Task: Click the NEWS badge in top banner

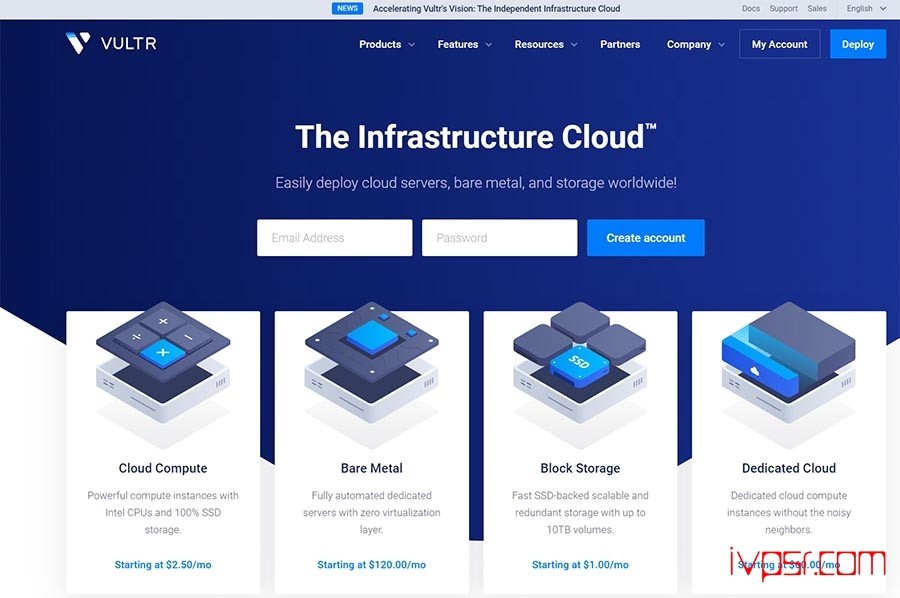Action: tap(347, 9)
